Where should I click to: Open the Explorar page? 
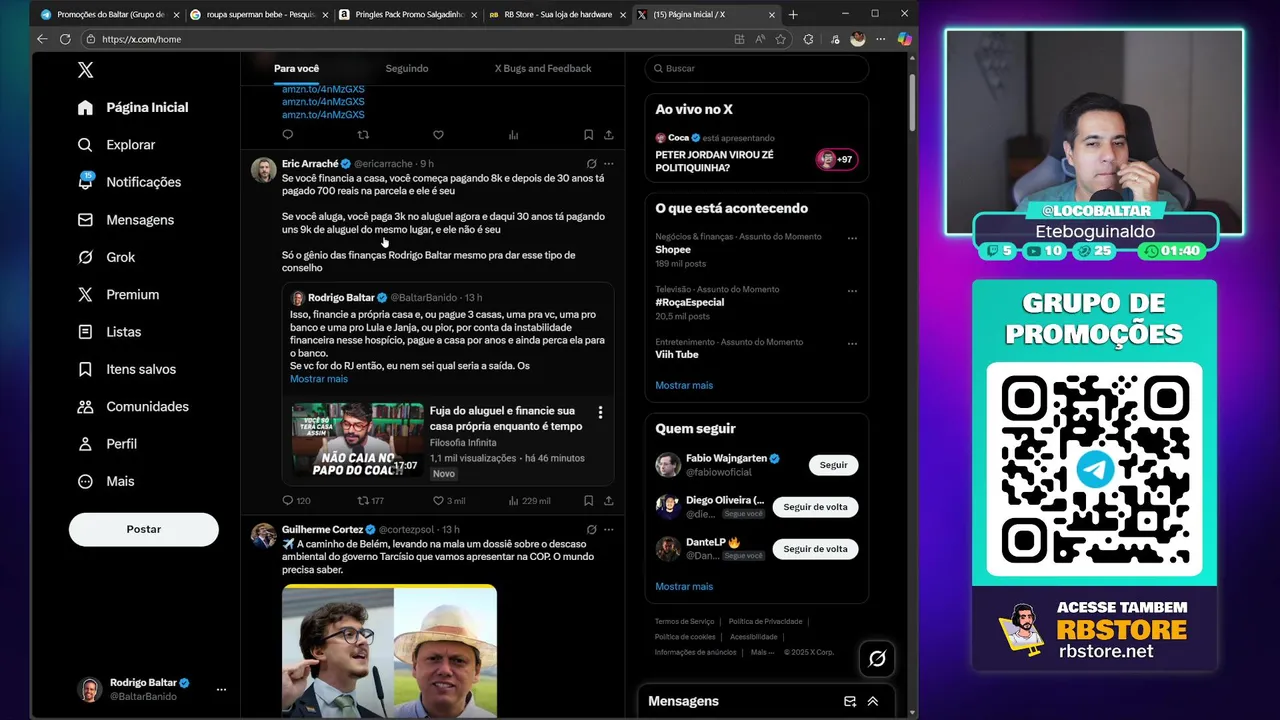(x=116, y=145)
